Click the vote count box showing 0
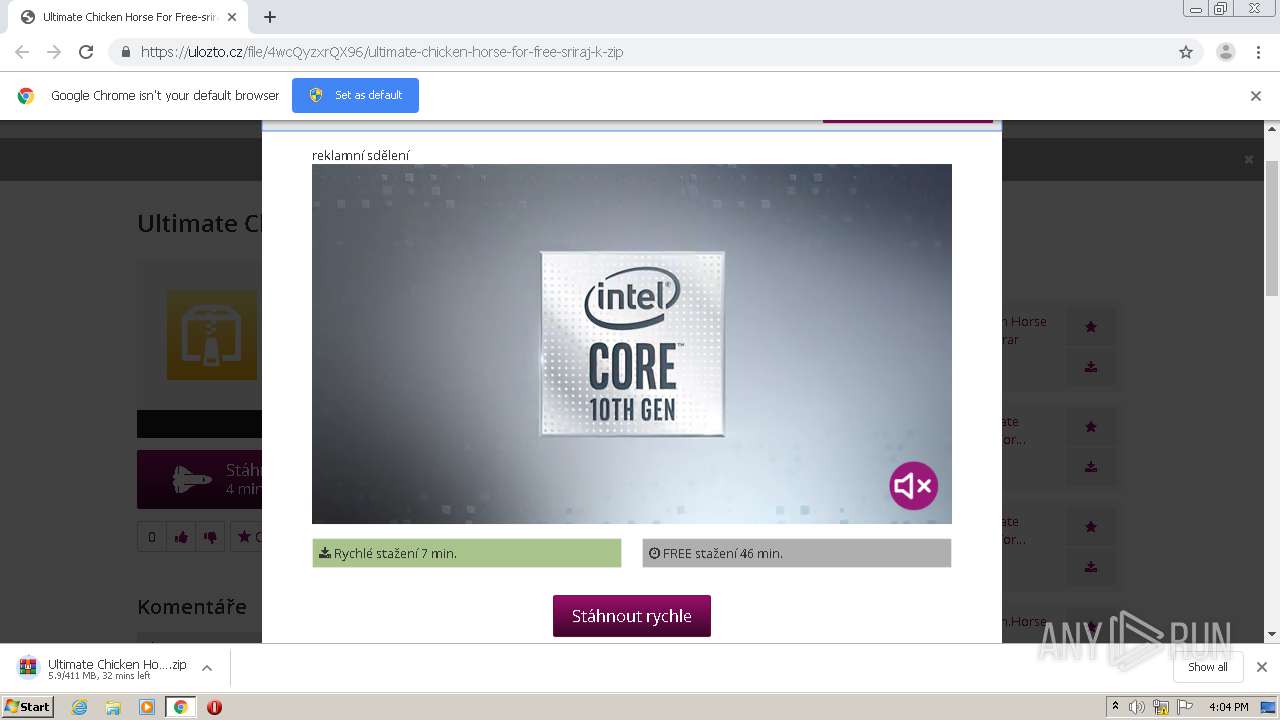 (152, 537)
